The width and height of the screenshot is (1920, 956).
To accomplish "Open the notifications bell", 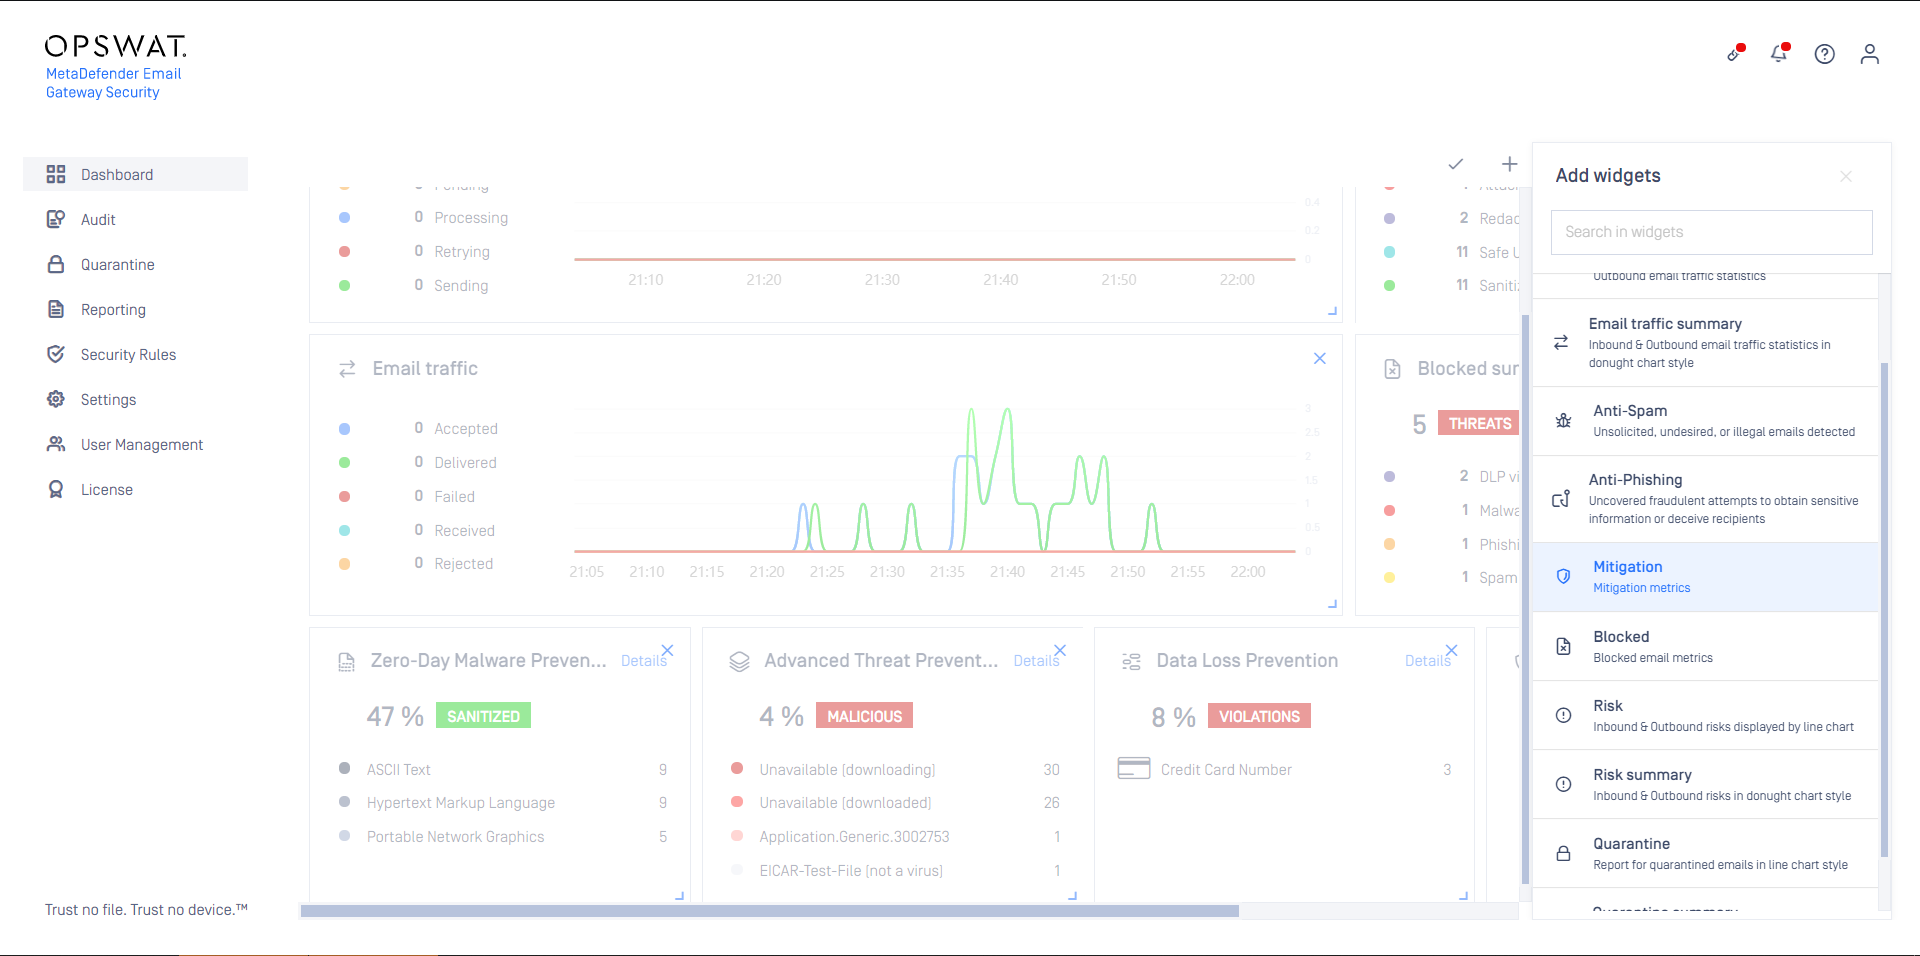I will point(1779,53).
